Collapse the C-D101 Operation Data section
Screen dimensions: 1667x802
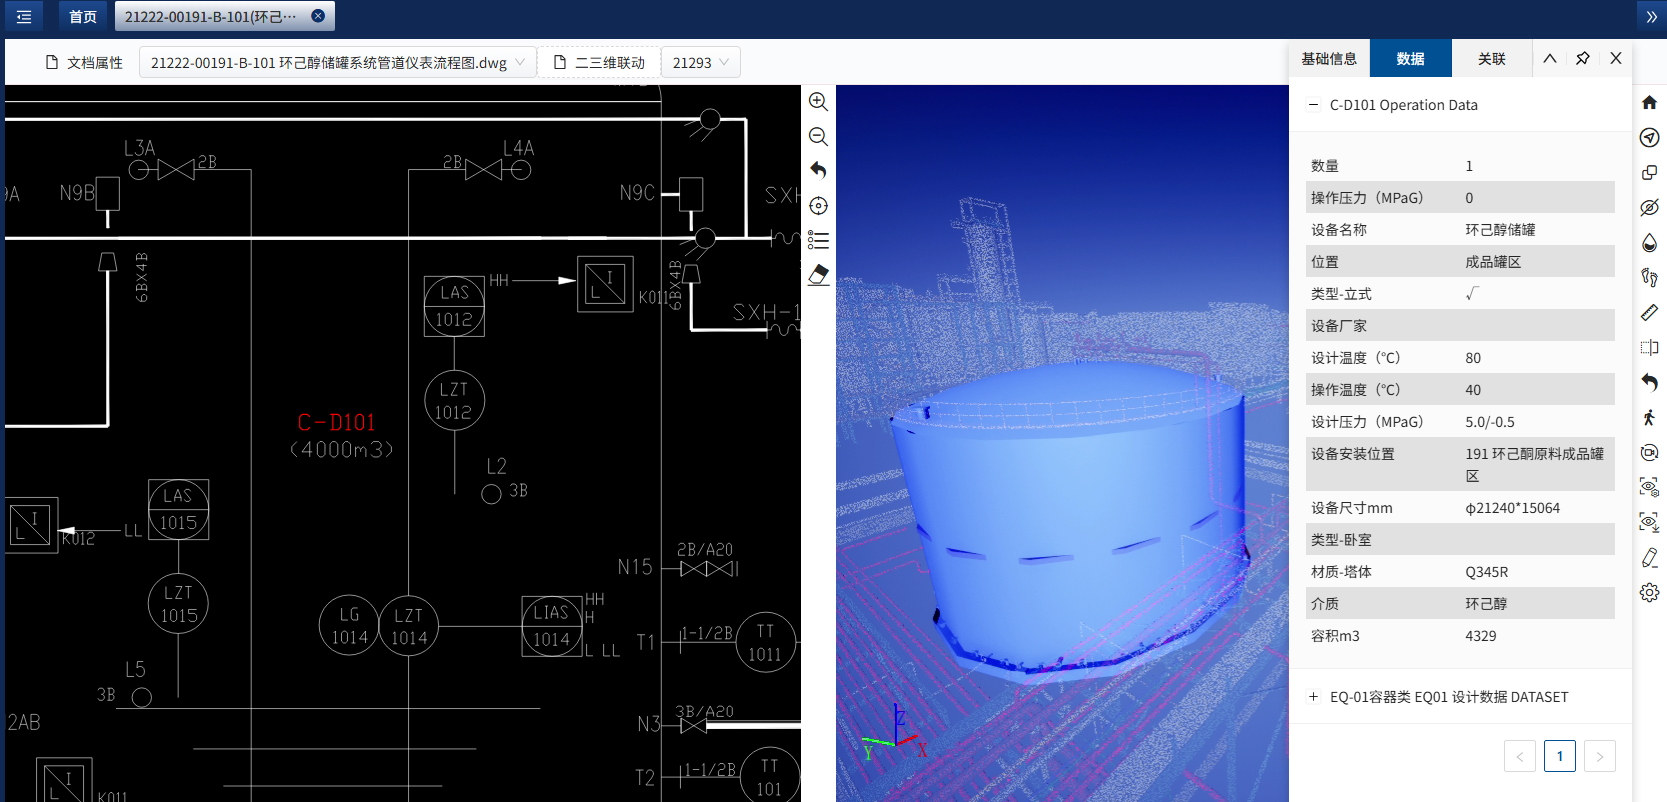pos(1314,105)
